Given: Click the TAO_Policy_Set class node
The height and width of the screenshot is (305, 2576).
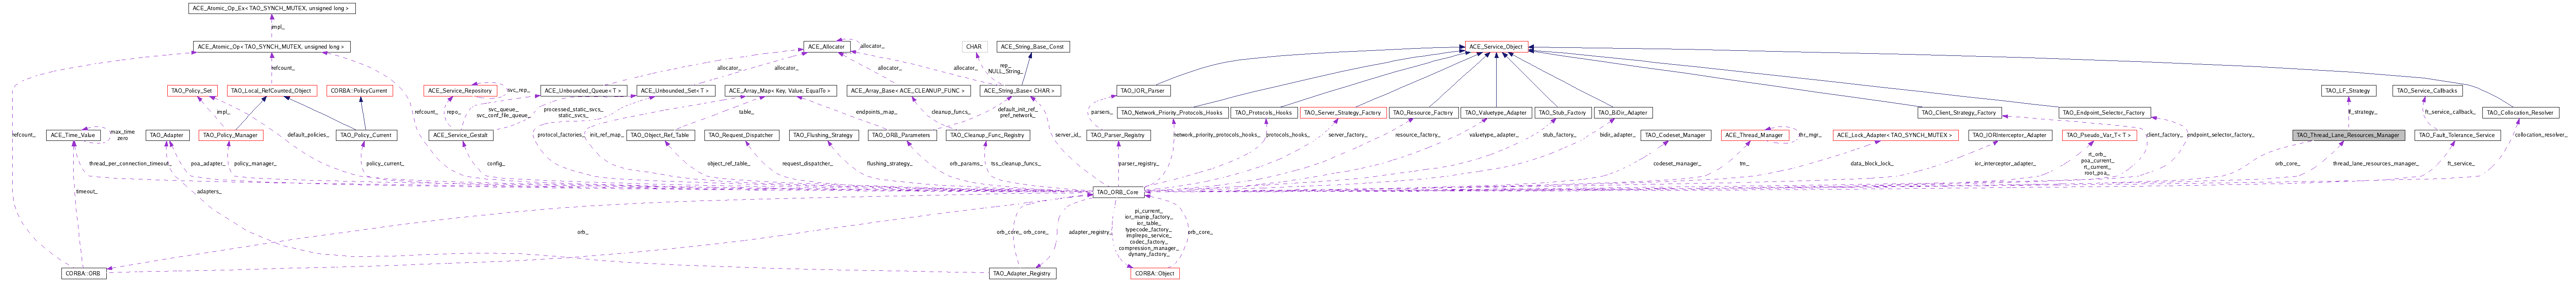Looking at the screenshot, I should coord(192,90).
